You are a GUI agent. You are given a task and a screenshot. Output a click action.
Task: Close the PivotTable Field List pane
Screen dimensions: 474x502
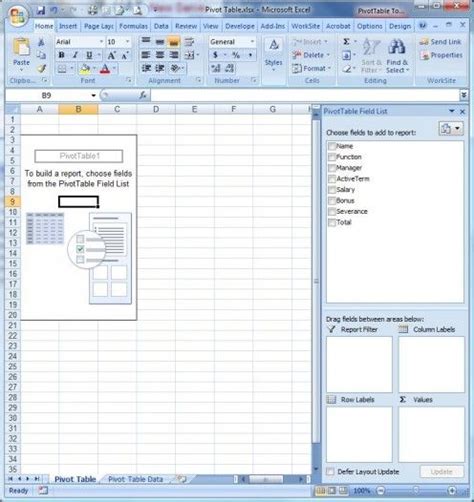click(462, 112)
